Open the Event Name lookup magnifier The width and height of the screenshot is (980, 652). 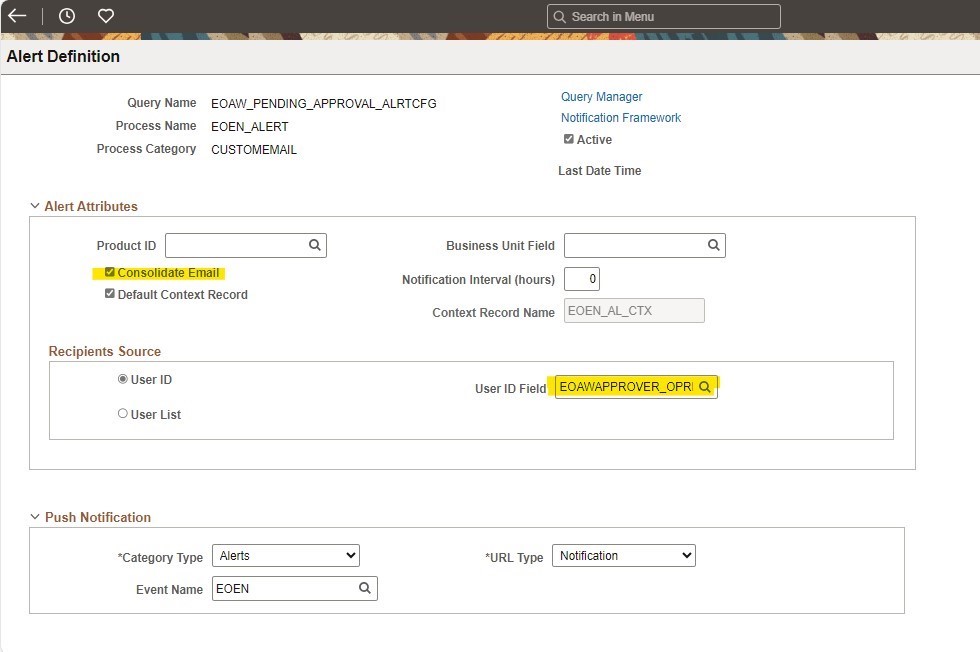[x=365, y=588]
